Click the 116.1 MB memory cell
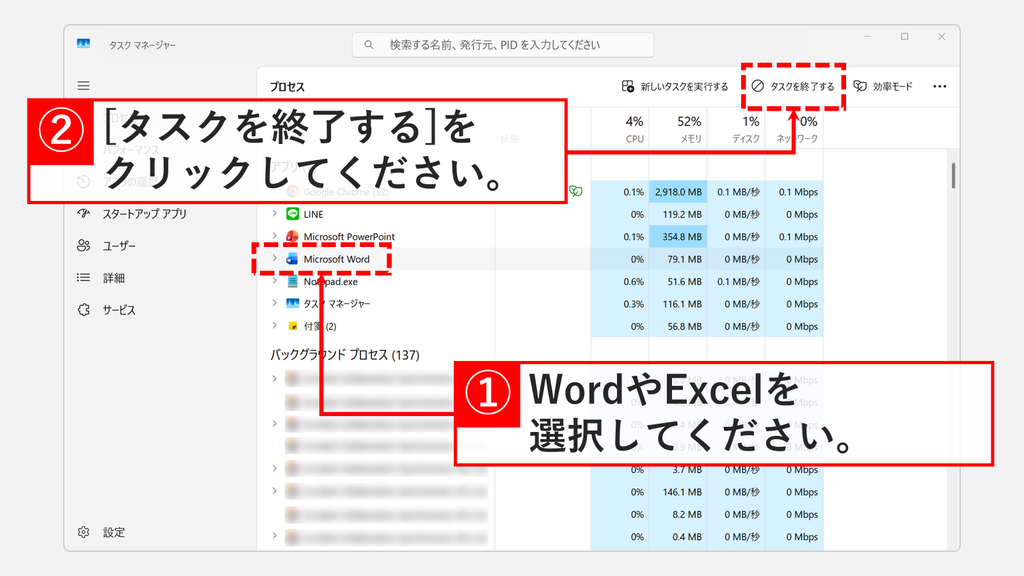Screen dimensions: 1024x576 (678, 304)
